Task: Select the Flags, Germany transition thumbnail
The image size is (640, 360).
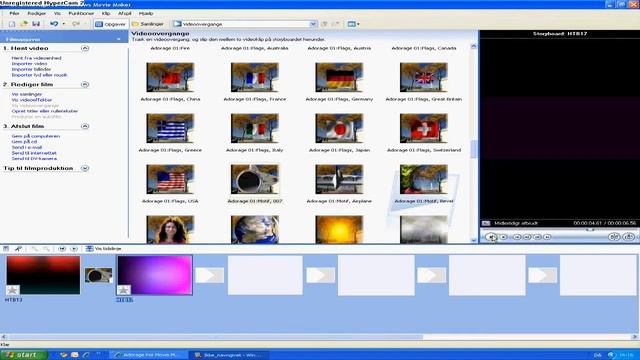Action: 339,77
